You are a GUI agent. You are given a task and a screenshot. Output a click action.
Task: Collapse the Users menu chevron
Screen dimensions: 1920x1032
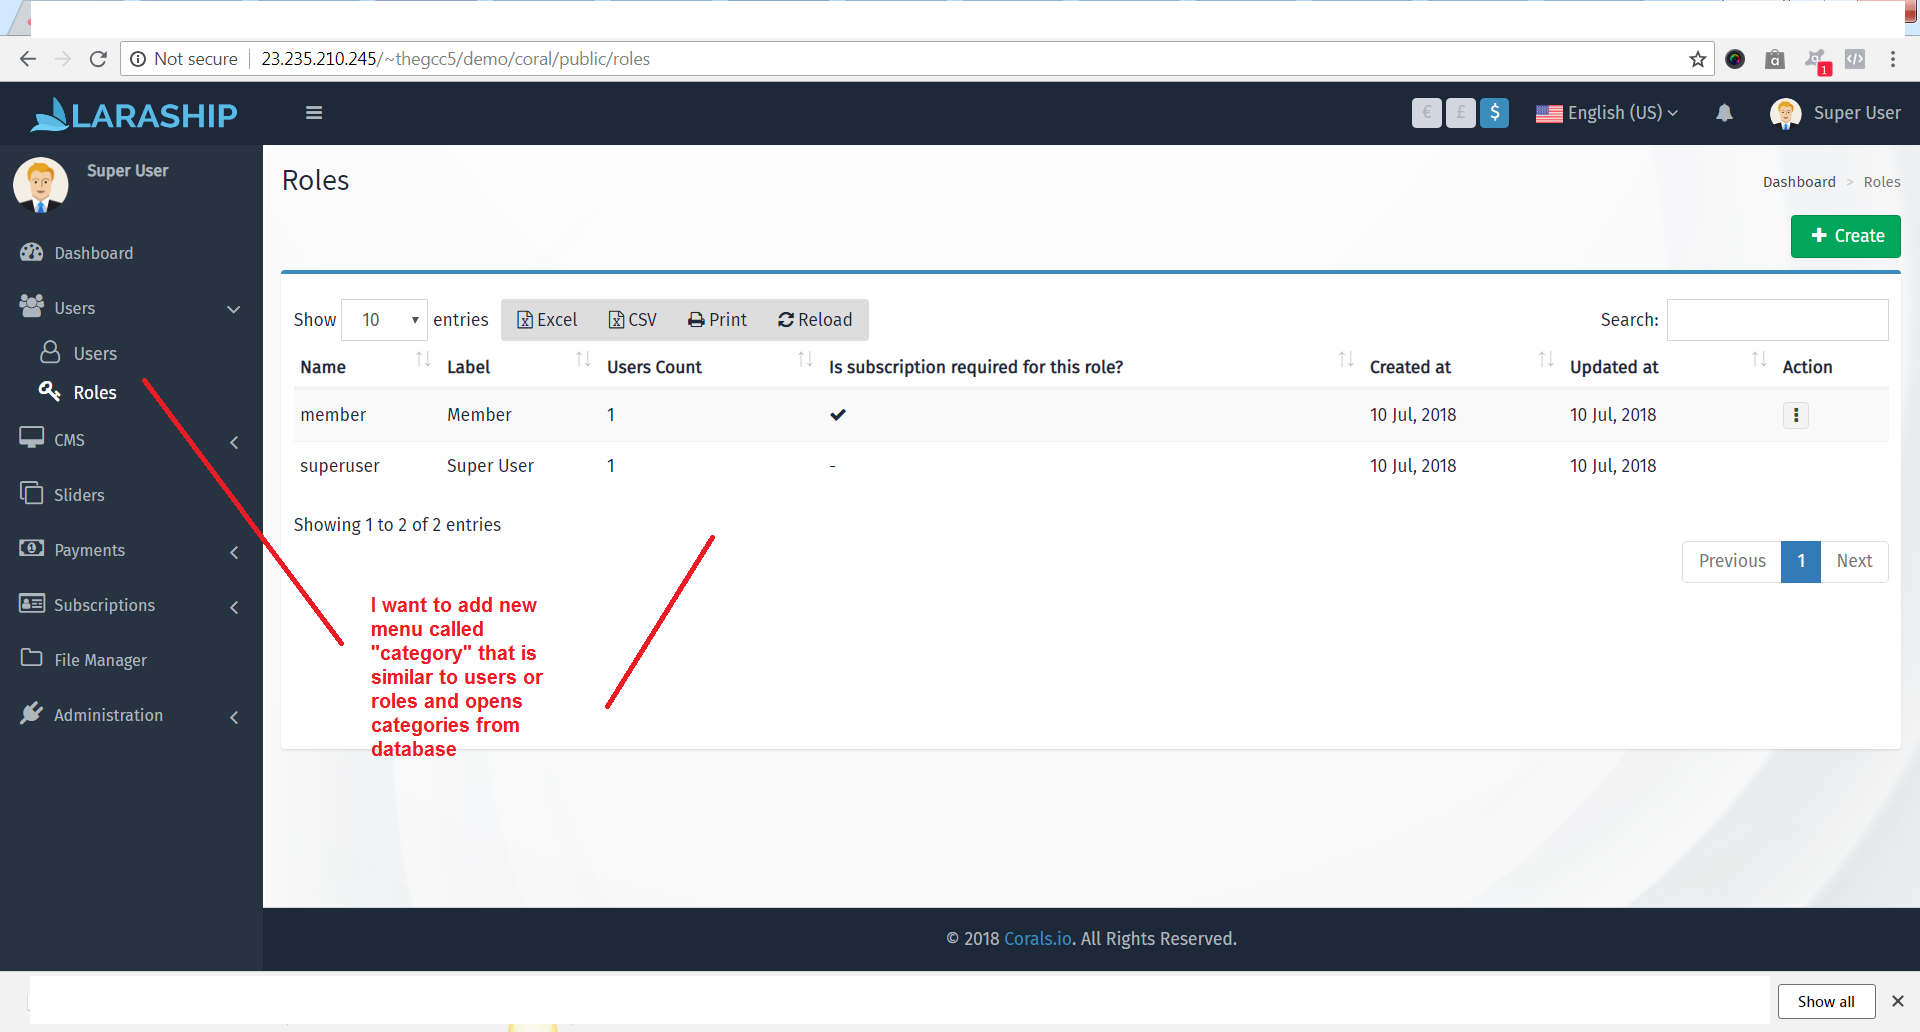(234, 309)
